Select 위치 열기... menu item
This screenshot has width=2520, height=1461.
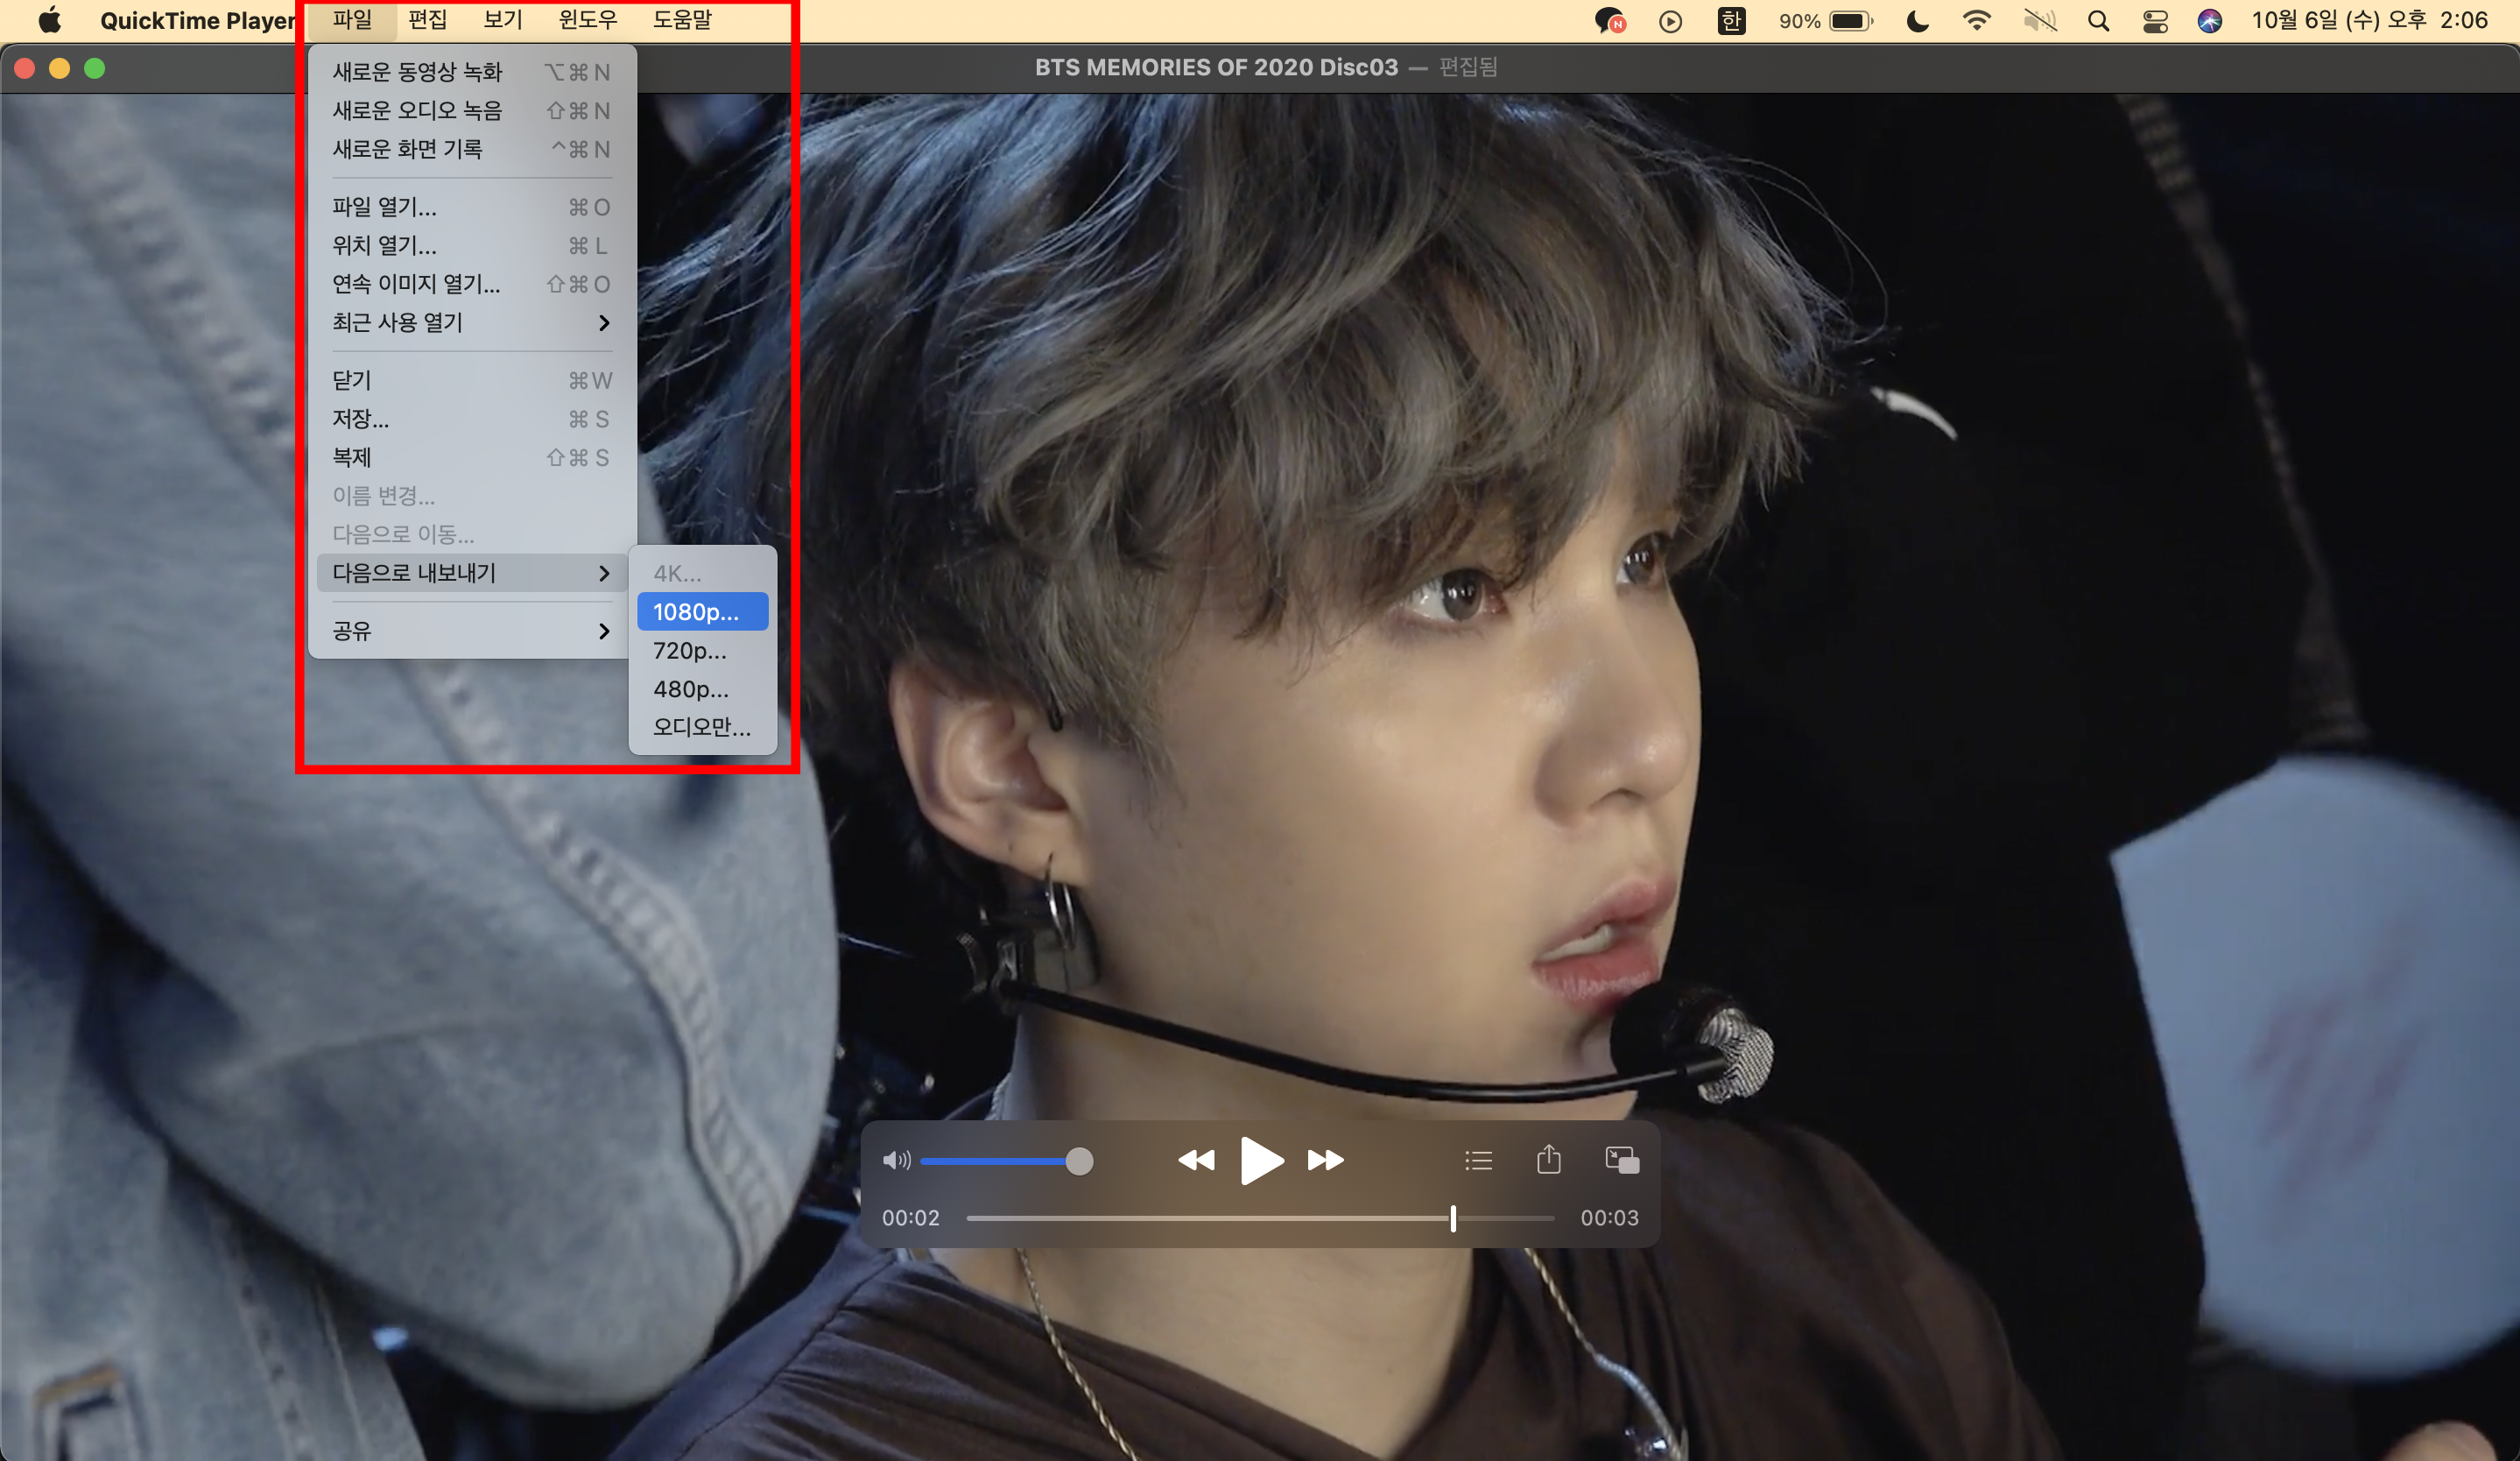[472, 246]
